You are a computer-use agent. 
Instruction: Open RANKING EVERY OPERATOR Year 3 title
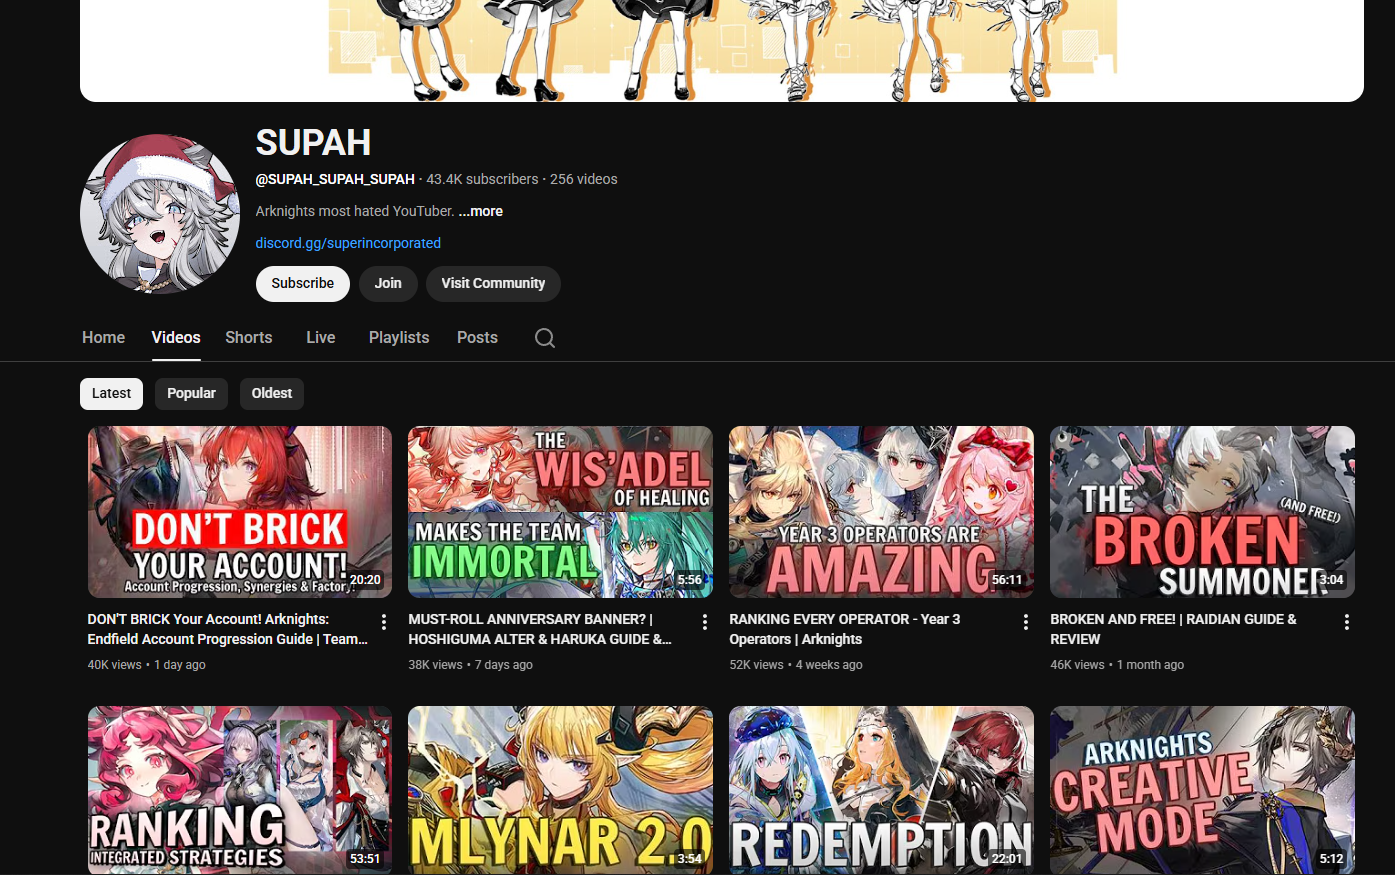[x=845, y=629]
